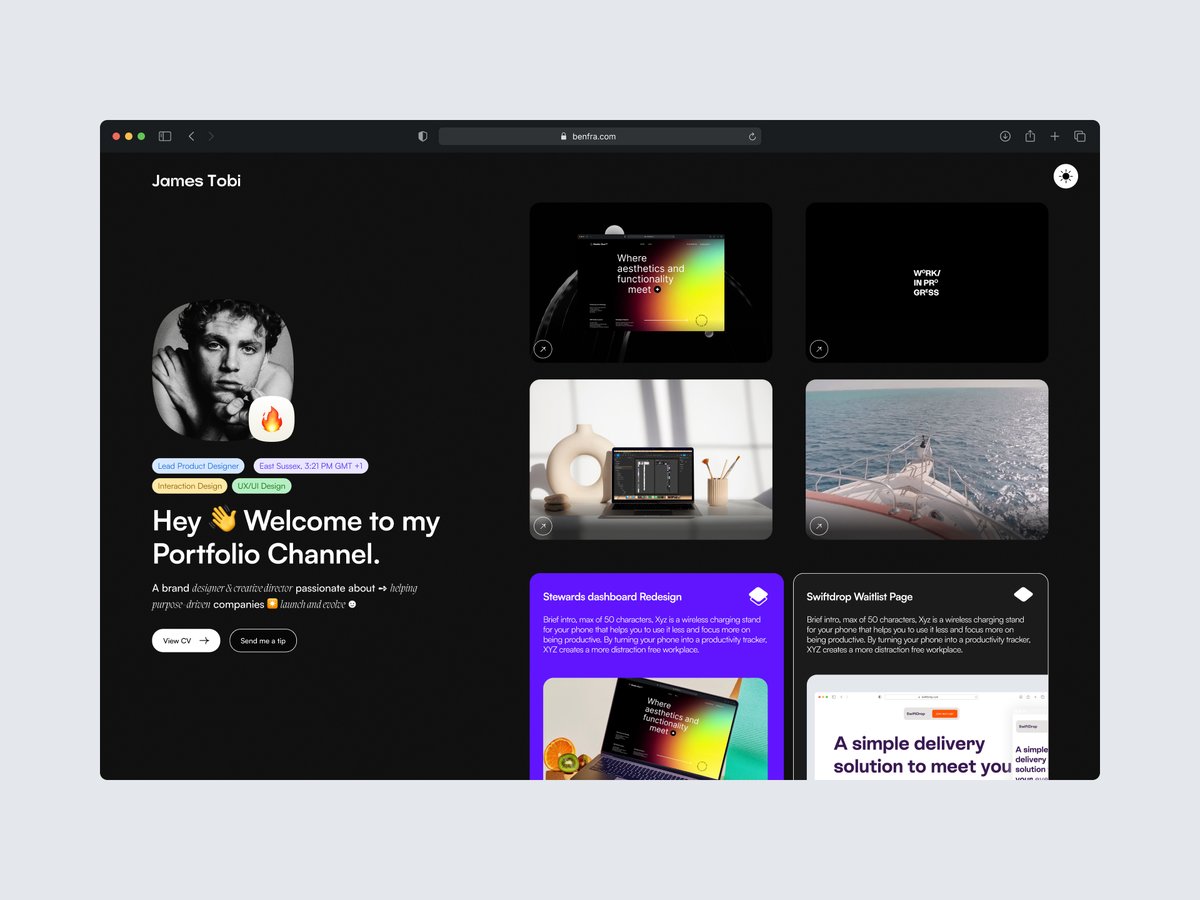This screenshot has width=1200, height=900.
Task: Open the Stewards dashboard Redesign title
Action: (612, 597)
